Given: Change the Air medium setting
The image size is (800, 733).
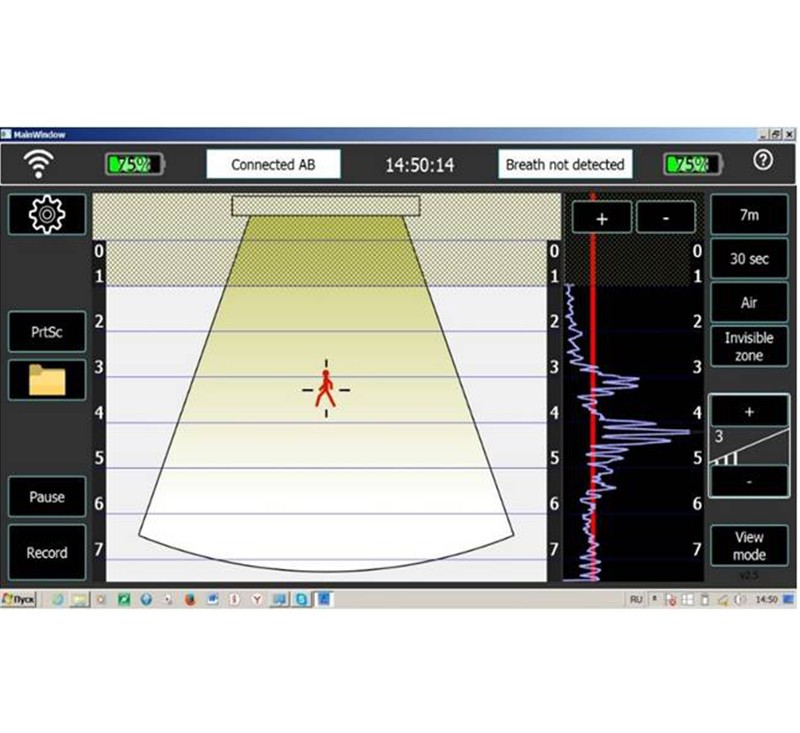Looking at the screenshot, I should (748, 303).
